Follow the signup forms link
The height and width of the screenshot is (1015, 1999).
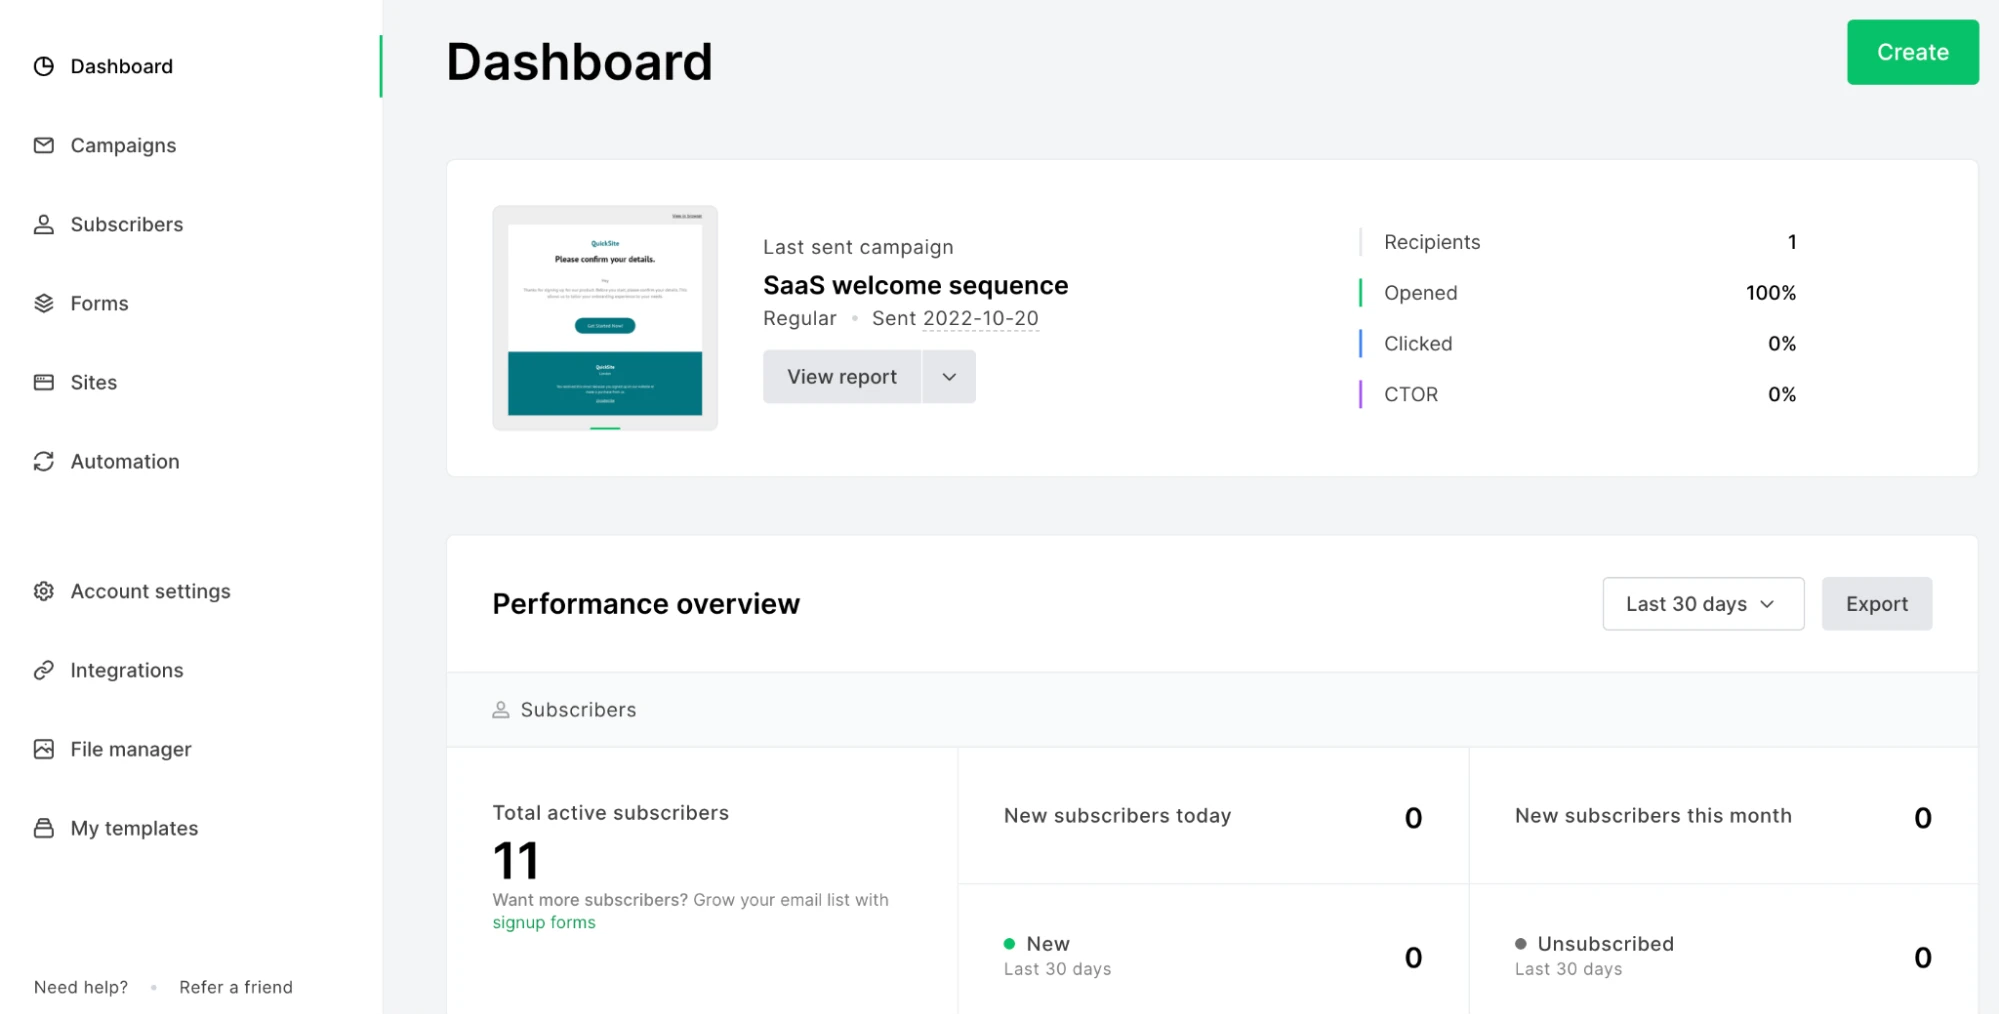(543, 922)
